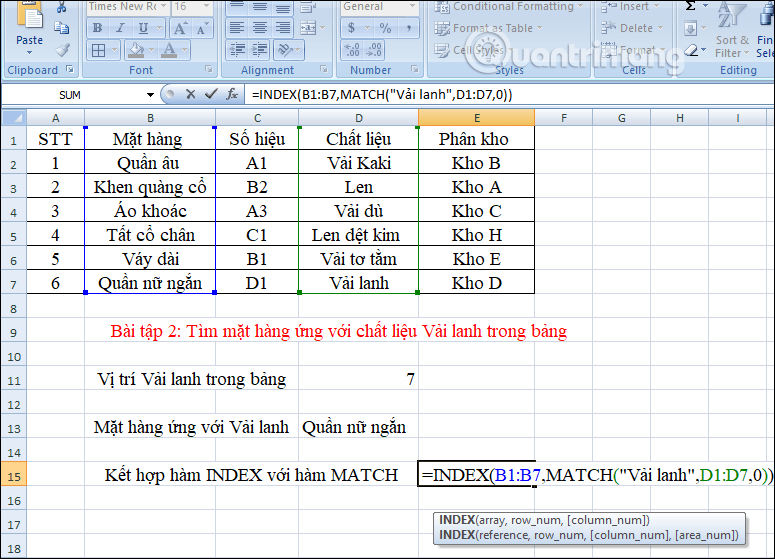The image size is (775, 559).
Task: Toggle Bottom Align vertical alignment
Action: 283,7
